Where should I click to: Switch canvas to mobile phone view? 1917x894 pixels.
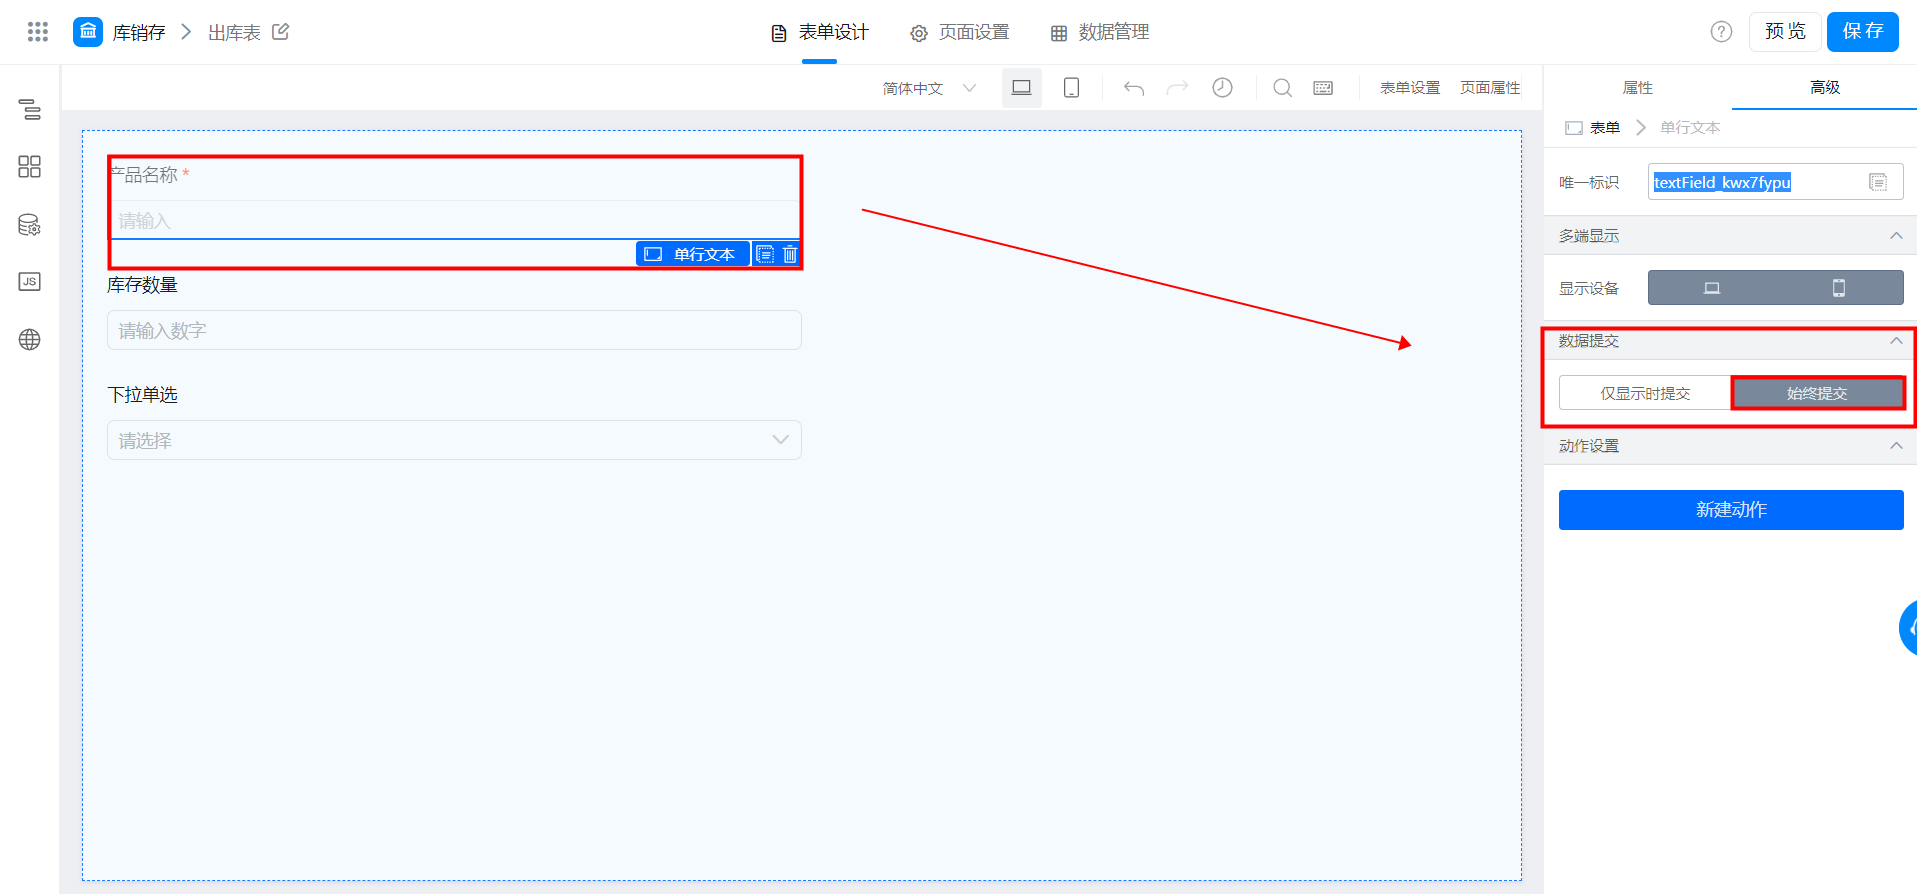[1071, 88]
